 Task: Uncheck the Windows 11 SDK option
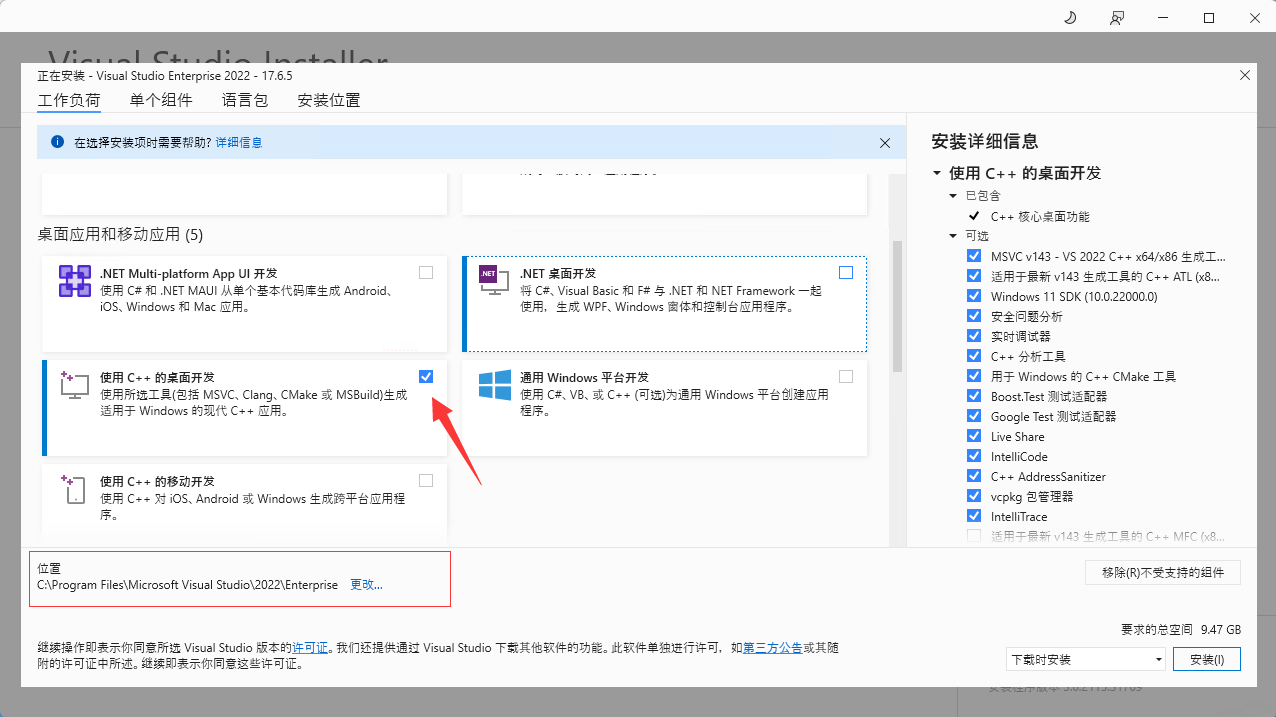tap(974, 296)
